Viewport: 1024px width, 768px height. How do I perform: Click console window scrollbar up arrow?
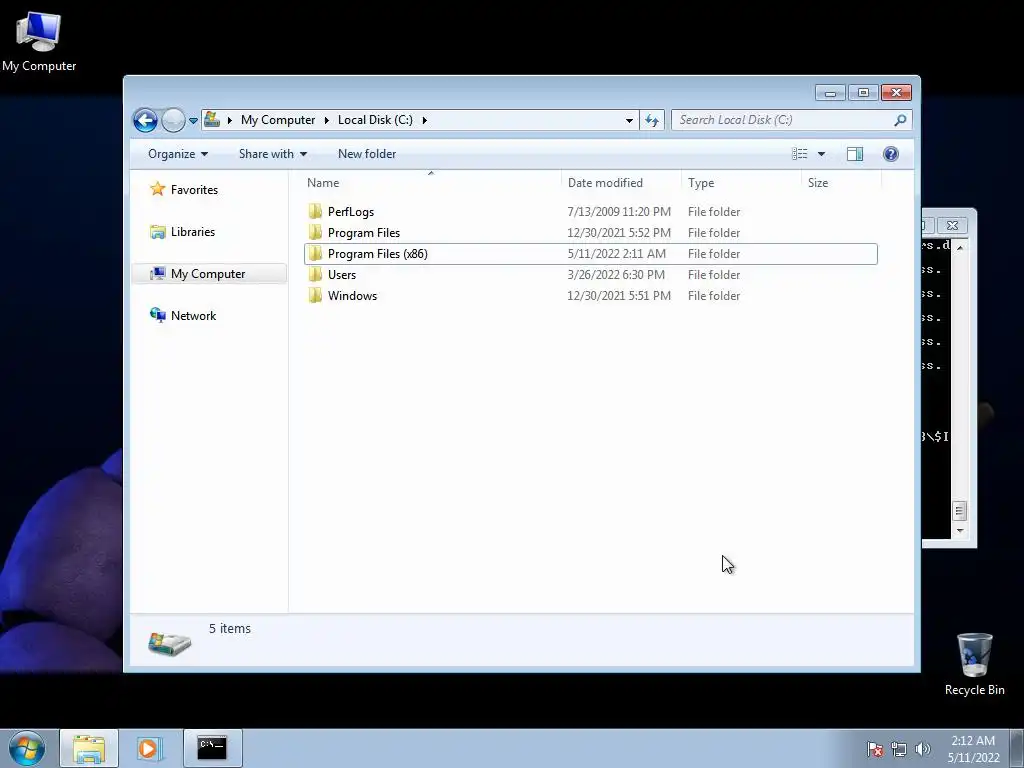coord(959,248)
